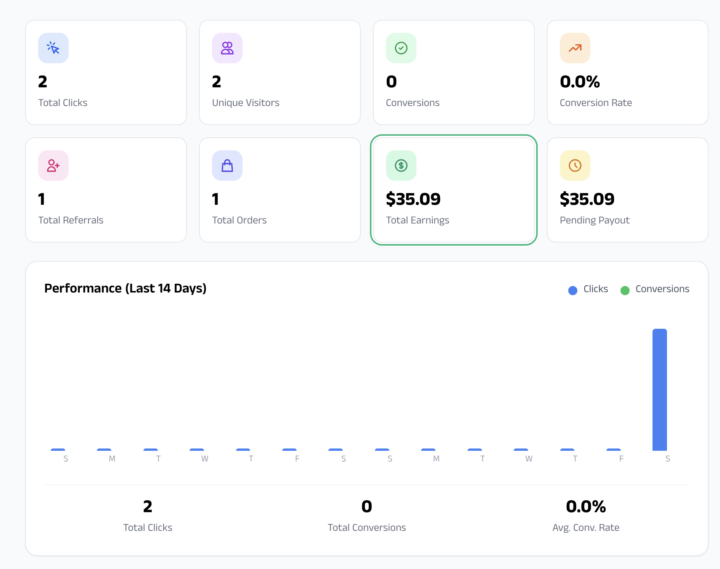Click the Total Orders shopping bag icon

click(227, 165)
